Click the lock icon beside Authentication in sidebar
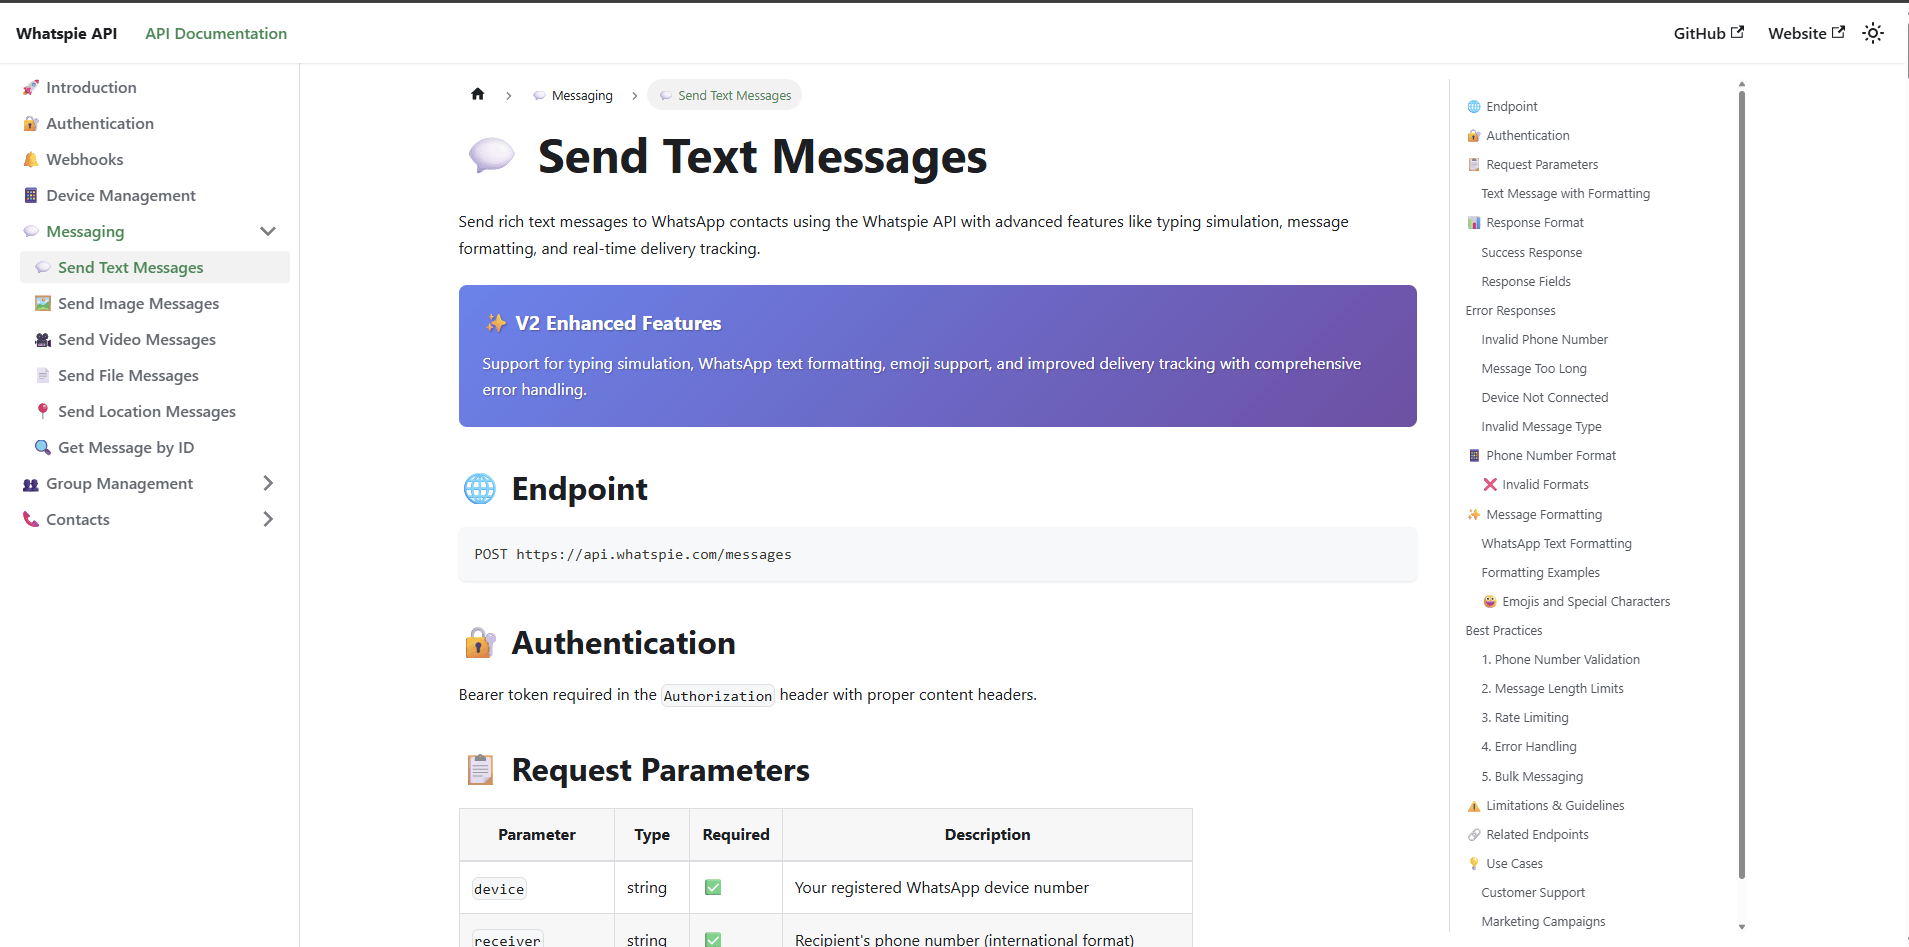 pos(31,124)
